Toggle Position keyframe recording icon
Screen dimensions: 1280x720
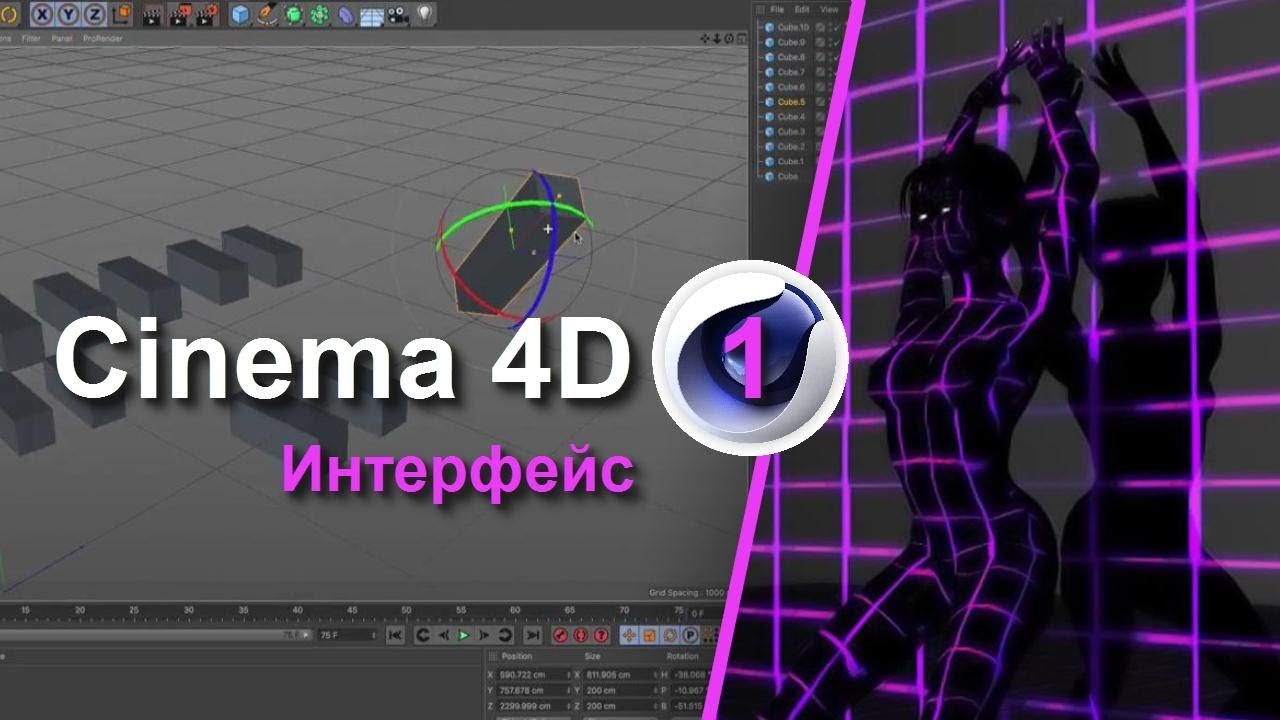pyautogui.click(x=629, y=635)
